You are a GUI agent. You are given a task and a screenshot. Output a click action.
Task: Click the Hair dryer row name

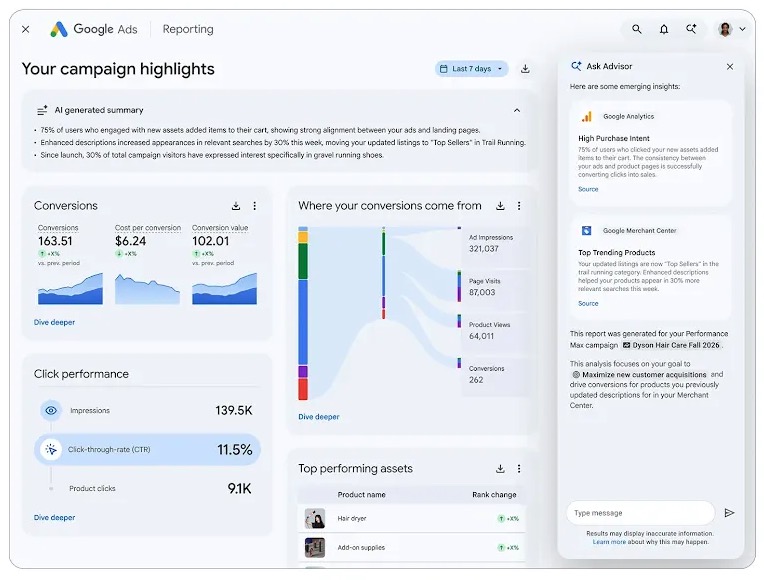point(352,519)
